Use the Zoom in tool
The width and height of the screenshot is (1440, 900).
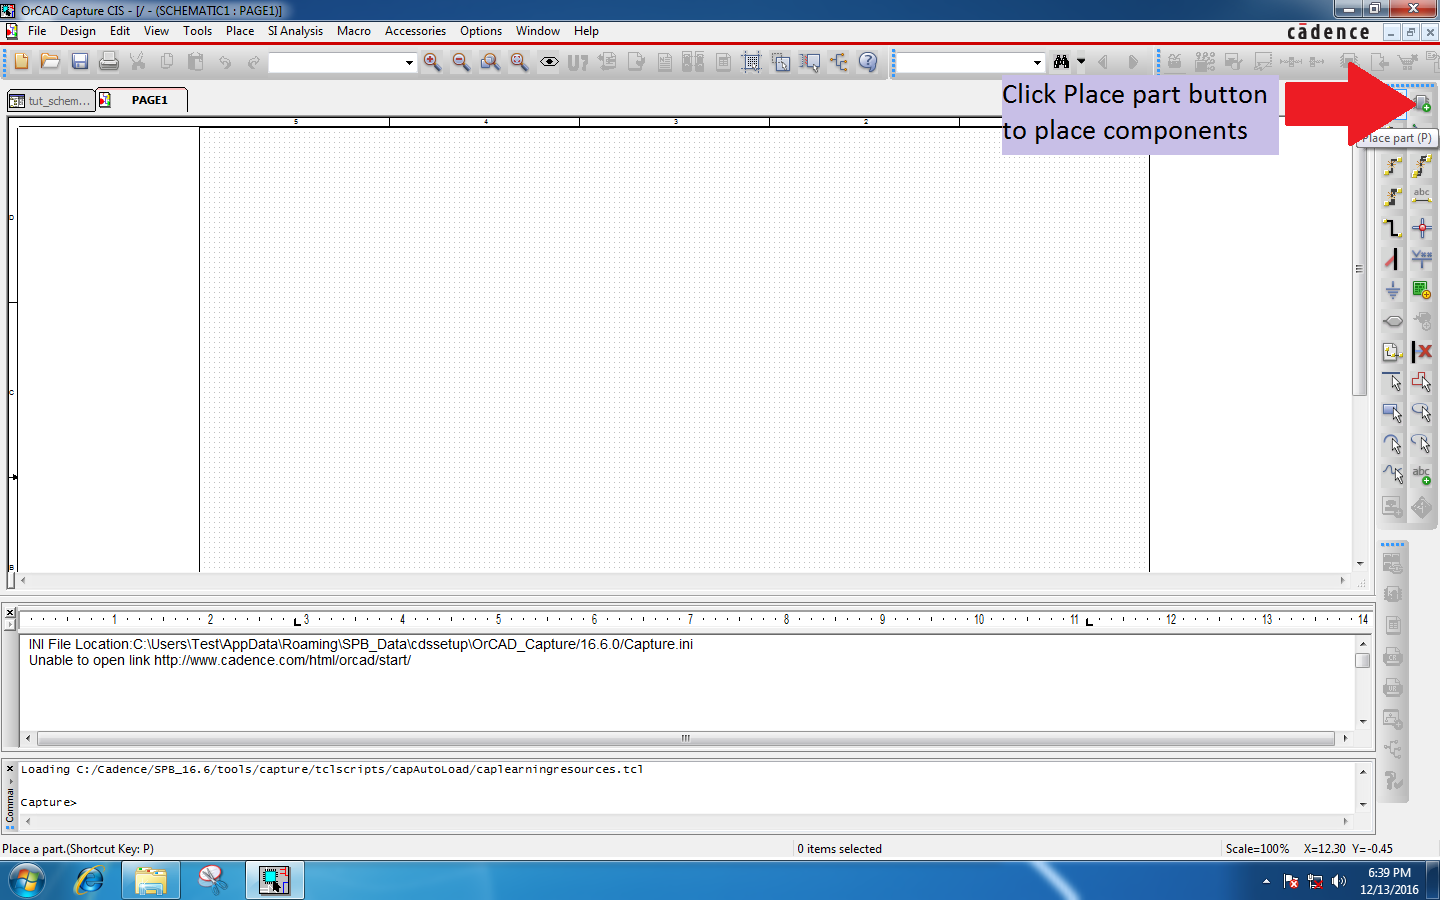(x=431, y=62)
